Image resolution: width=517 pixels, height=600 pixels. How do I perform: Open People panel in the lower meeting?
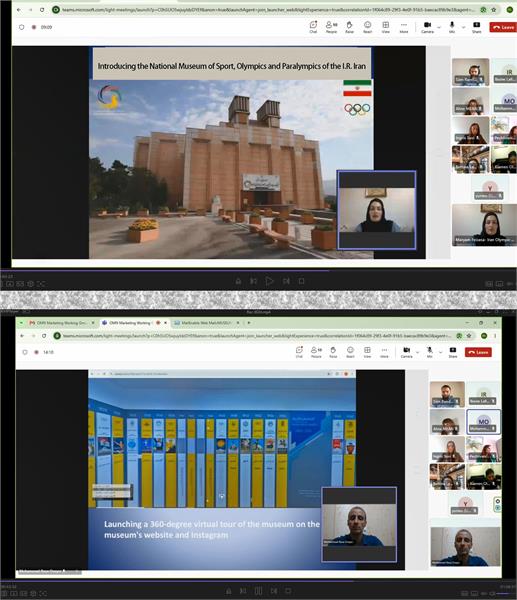[316, 352]
